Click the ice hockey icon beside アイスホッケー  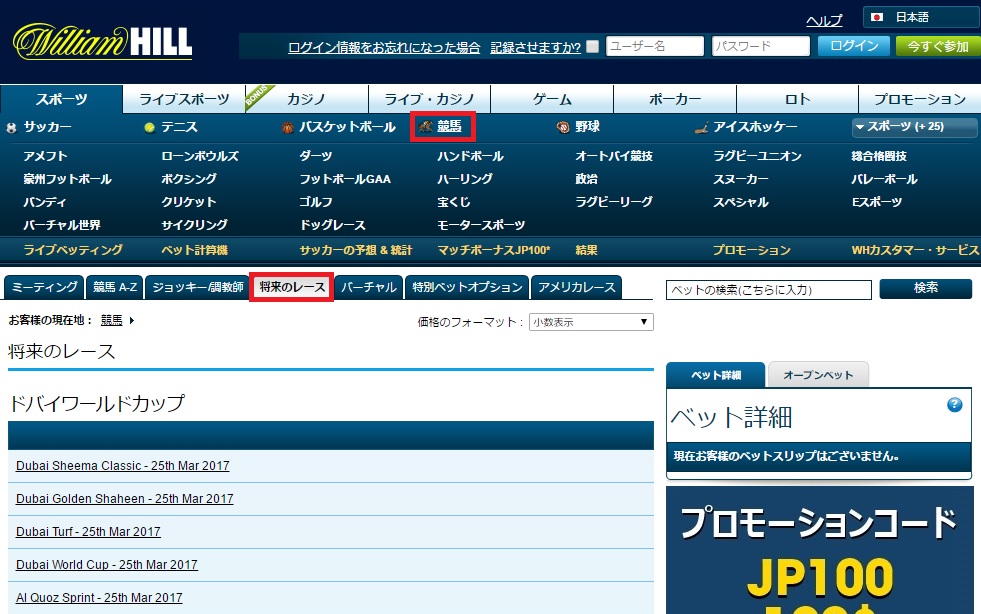(701, 128)
